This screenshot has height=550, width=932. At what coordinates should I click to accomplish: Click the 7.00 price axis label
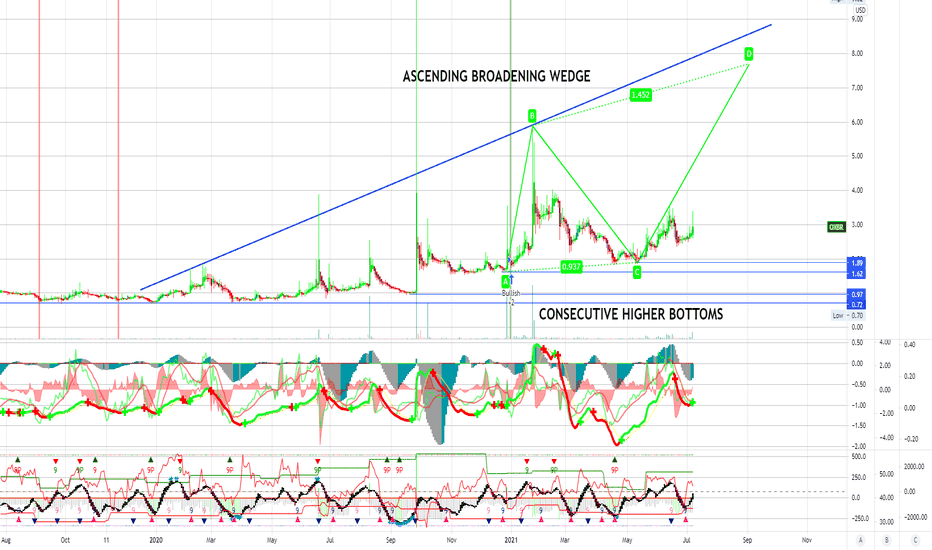click(x=857, y=88)
